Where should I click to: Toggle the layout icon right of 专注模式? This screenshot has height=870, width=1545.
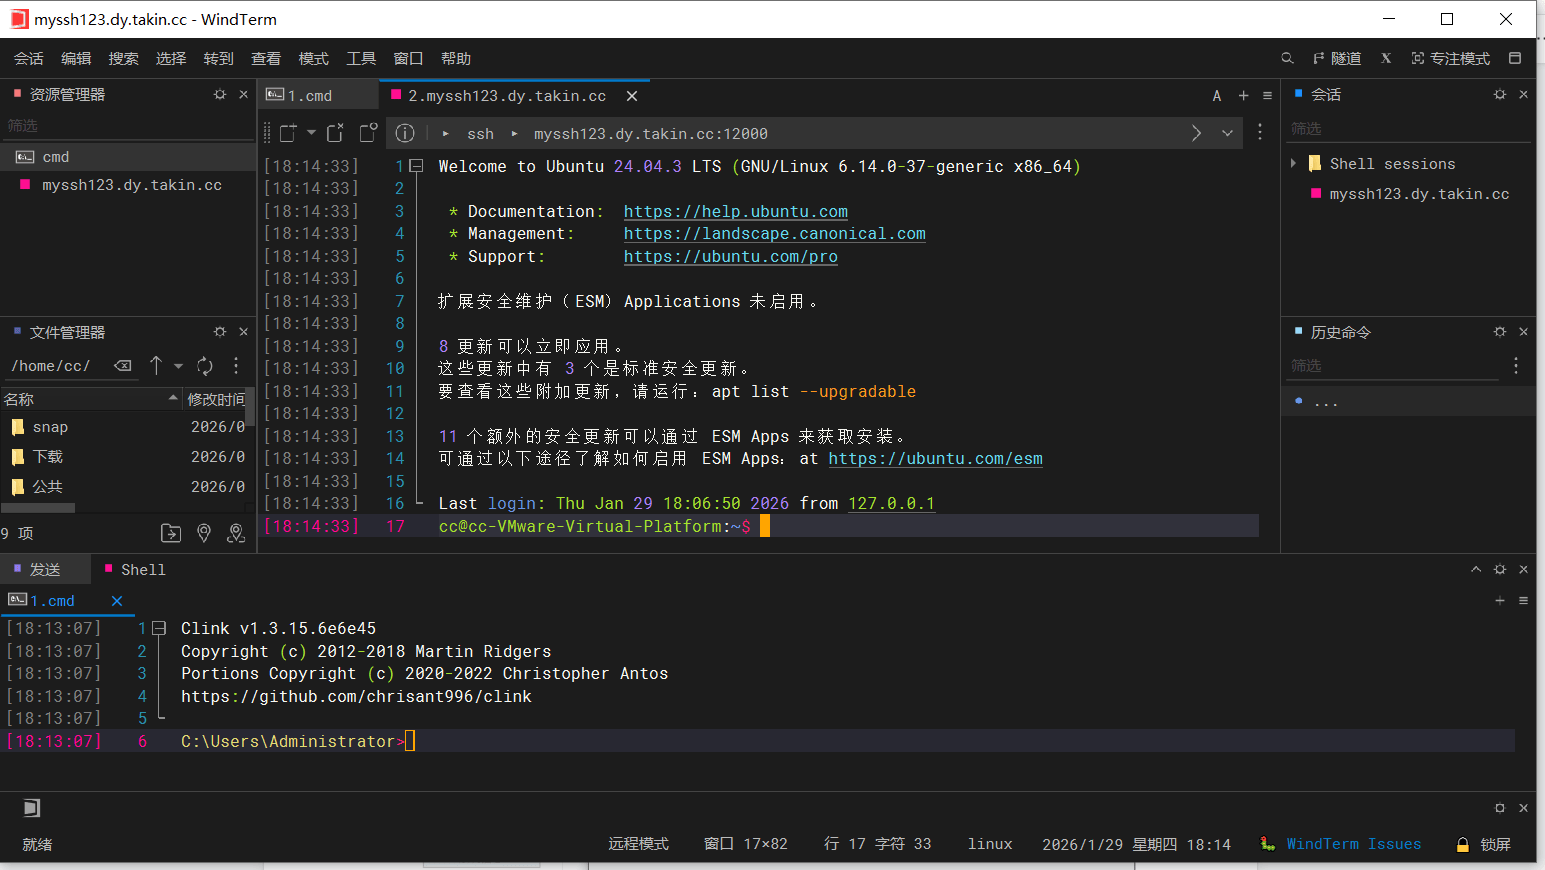click(x=1515, y=58)
